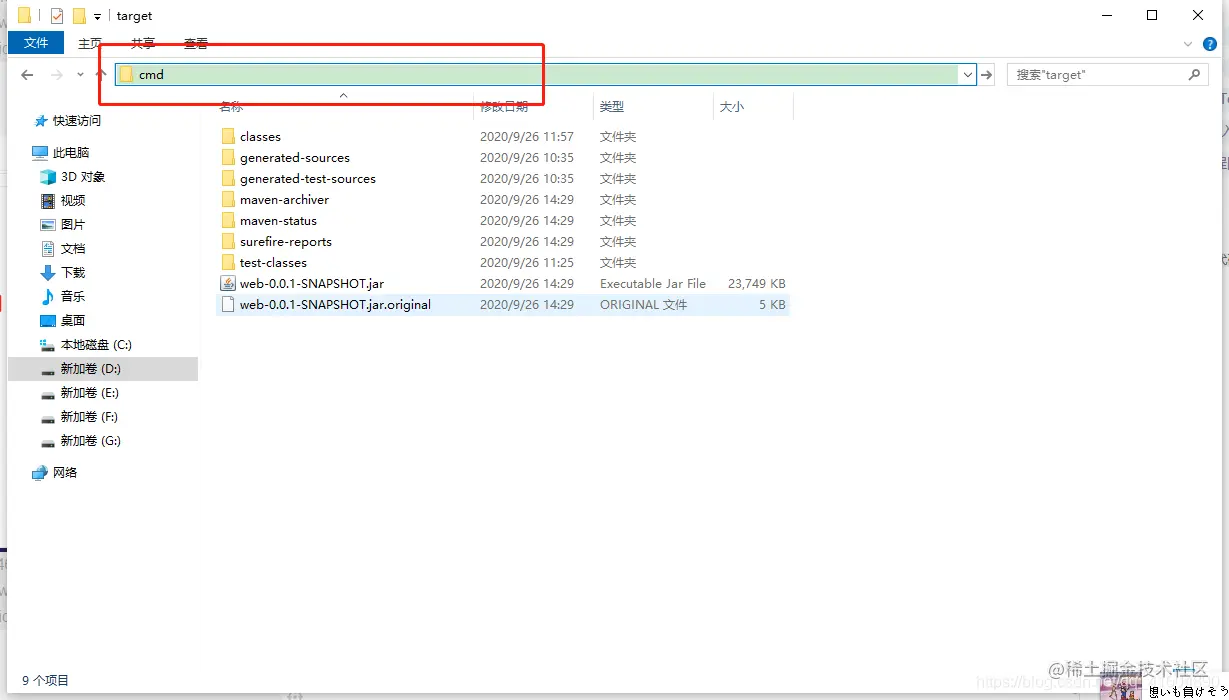1229x700 pixels.
Task: Open the 图片 library
Action: tap(73, 224)
